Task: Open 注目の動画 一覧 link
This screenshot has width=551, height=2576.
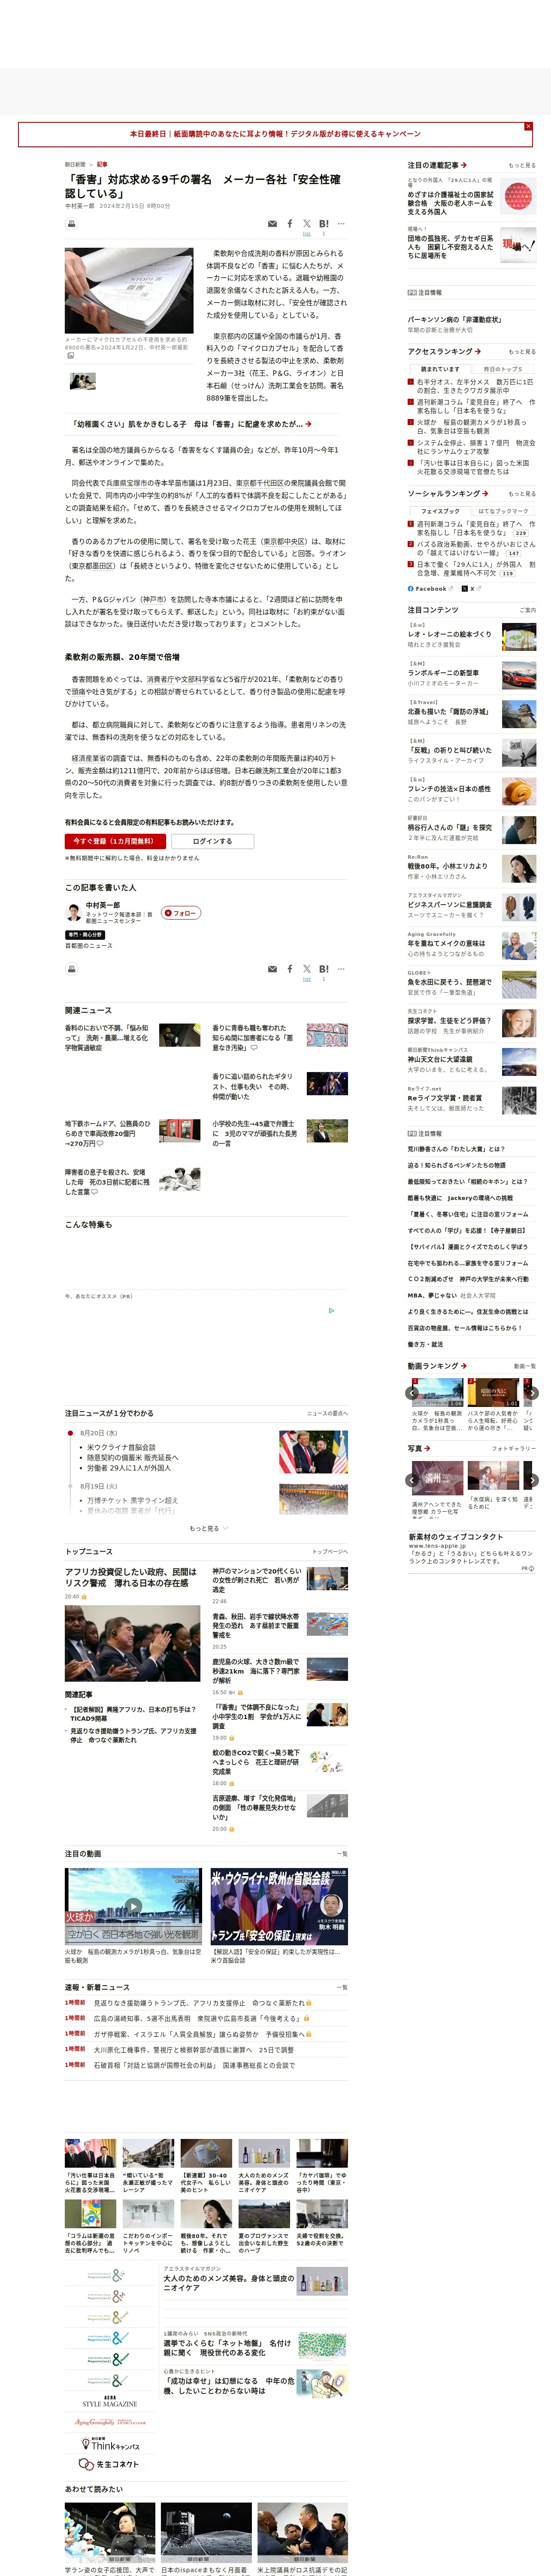Action: click(343, 1854)
